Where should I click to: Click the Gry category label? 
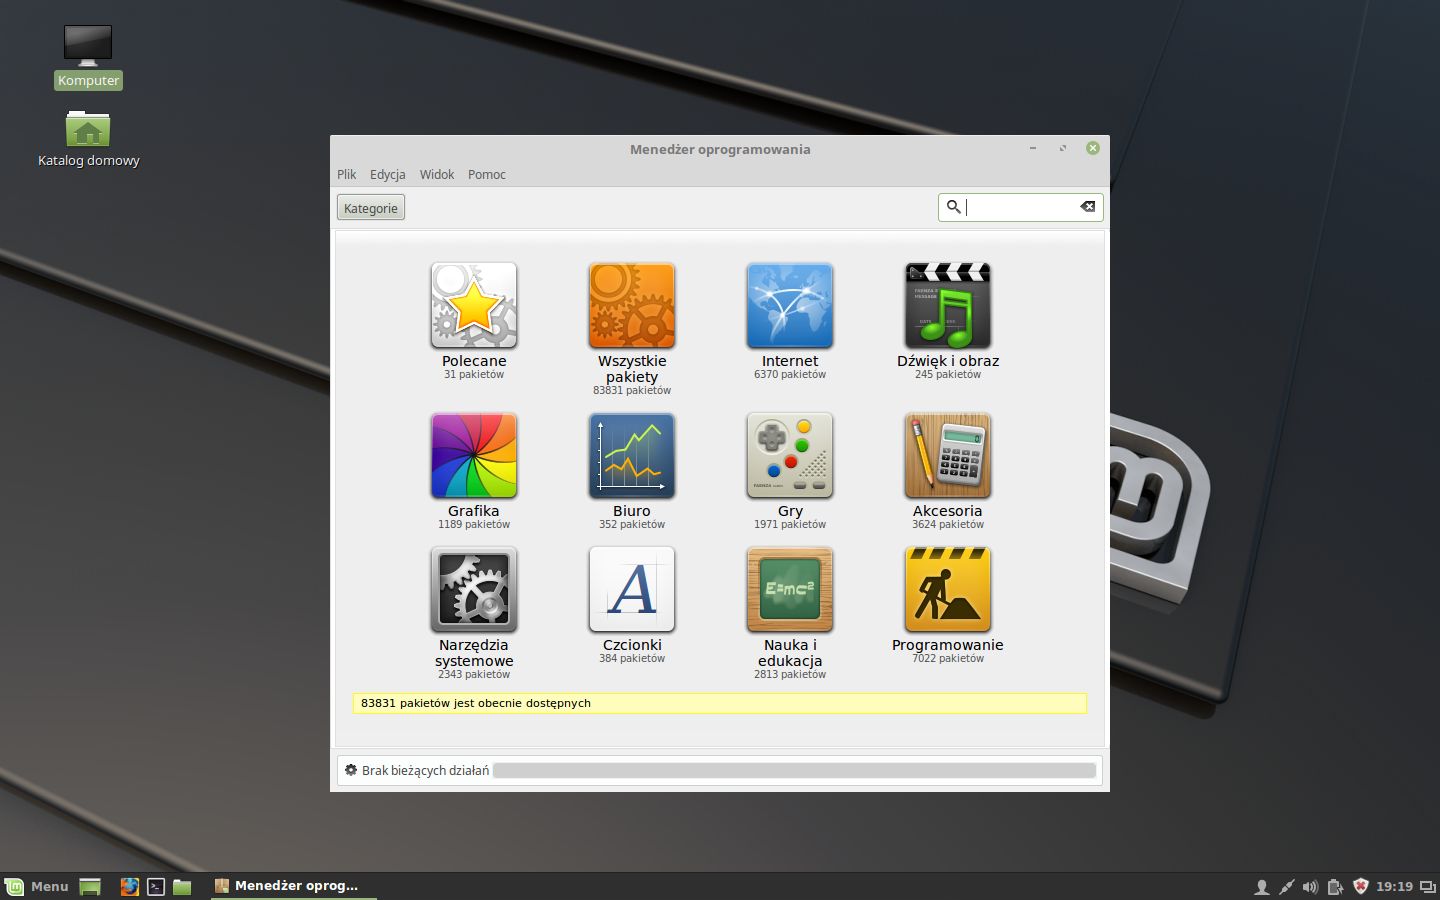(x=790, y=511)
